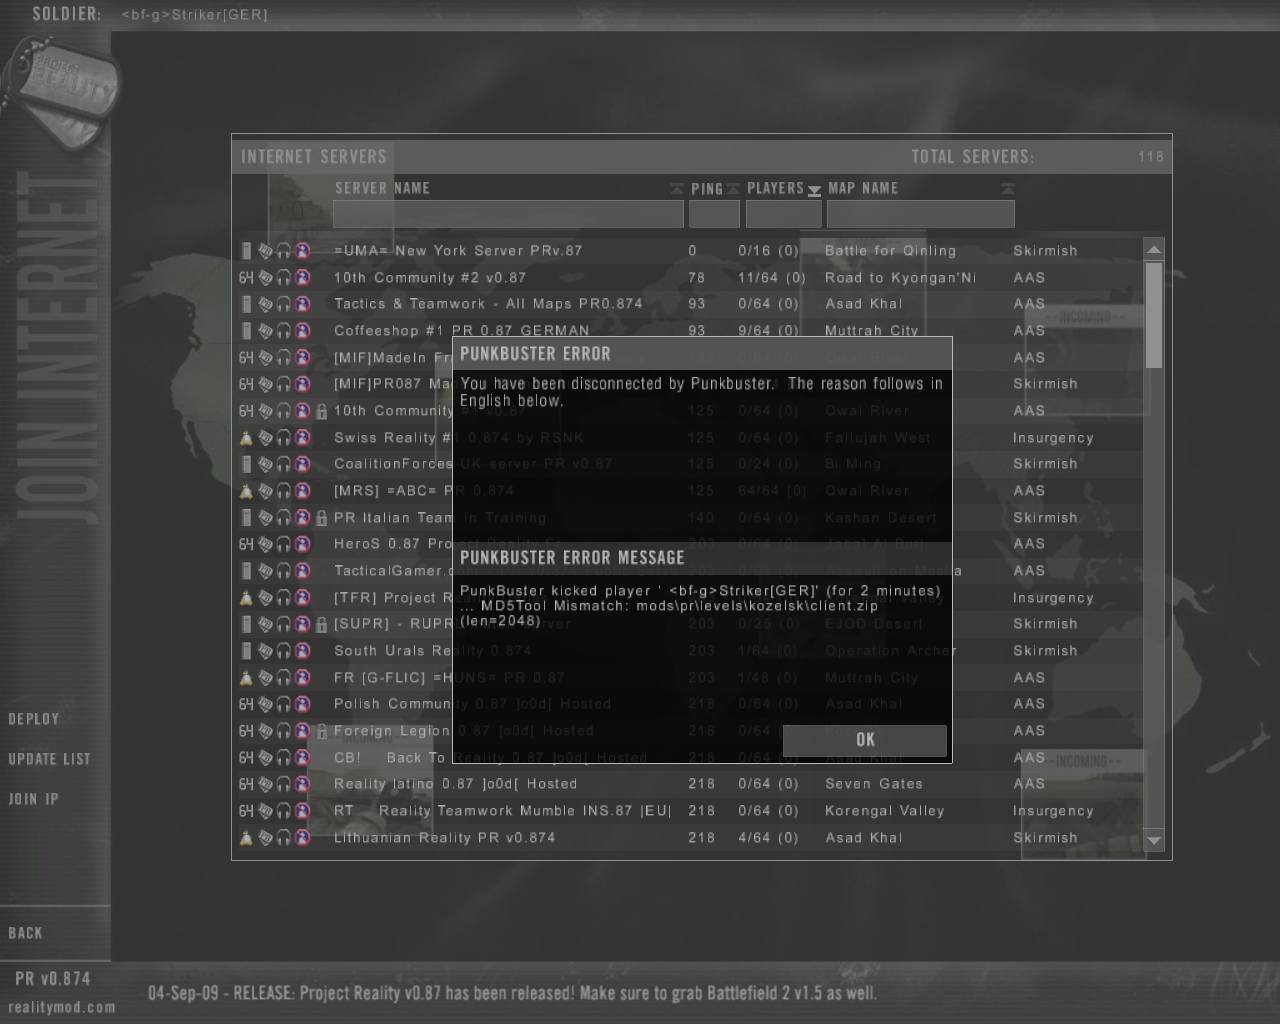This screenshot has width=1280, height=1024.
Task: Click the total servers count 118
Action: [x=1151, y=157]
